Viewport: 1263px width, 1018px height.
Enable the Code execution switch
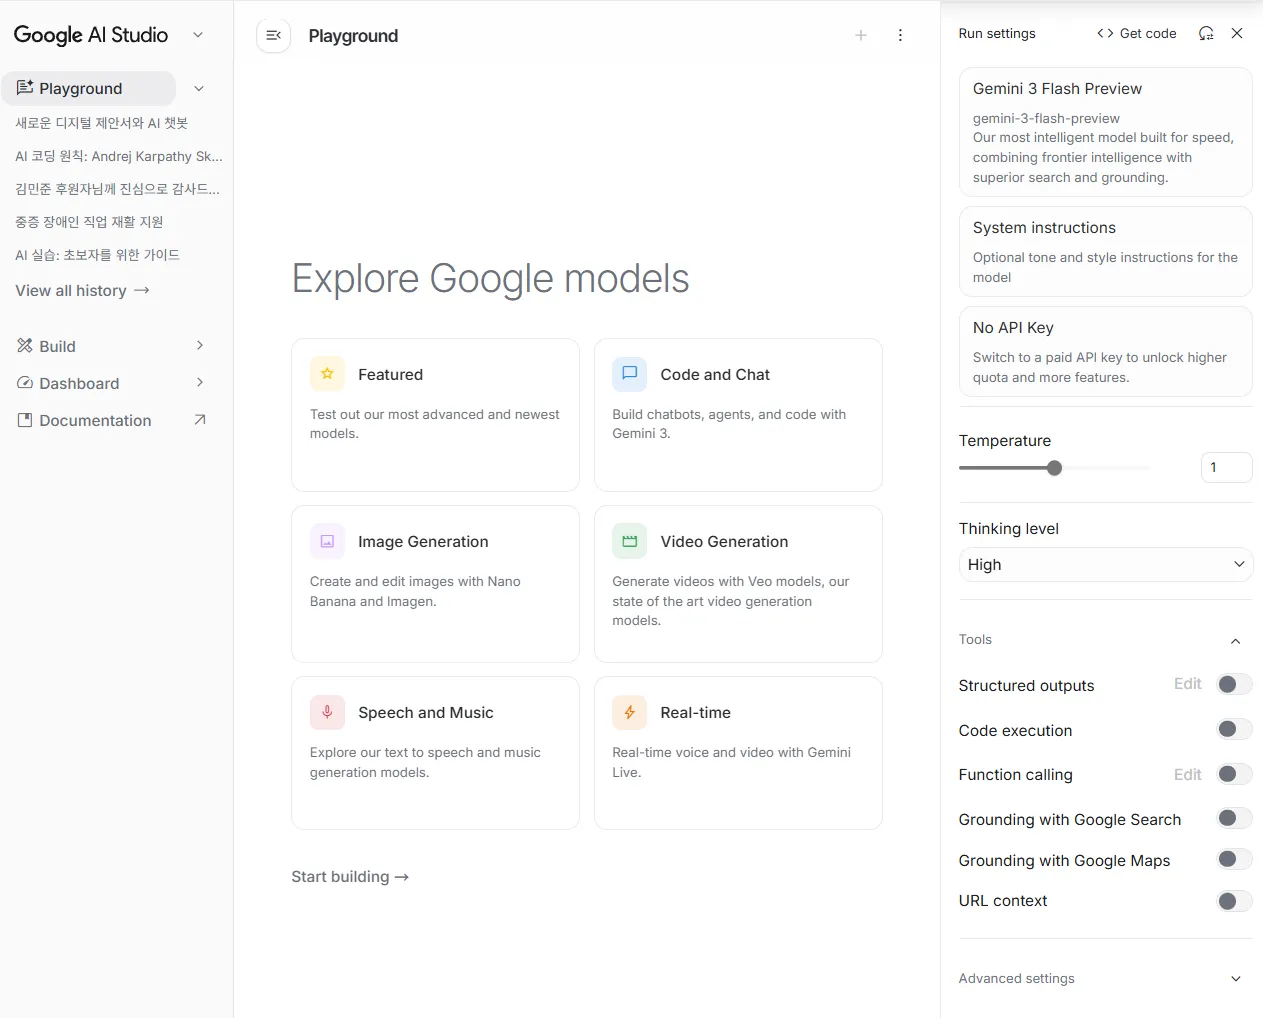tap(1234, 730)
